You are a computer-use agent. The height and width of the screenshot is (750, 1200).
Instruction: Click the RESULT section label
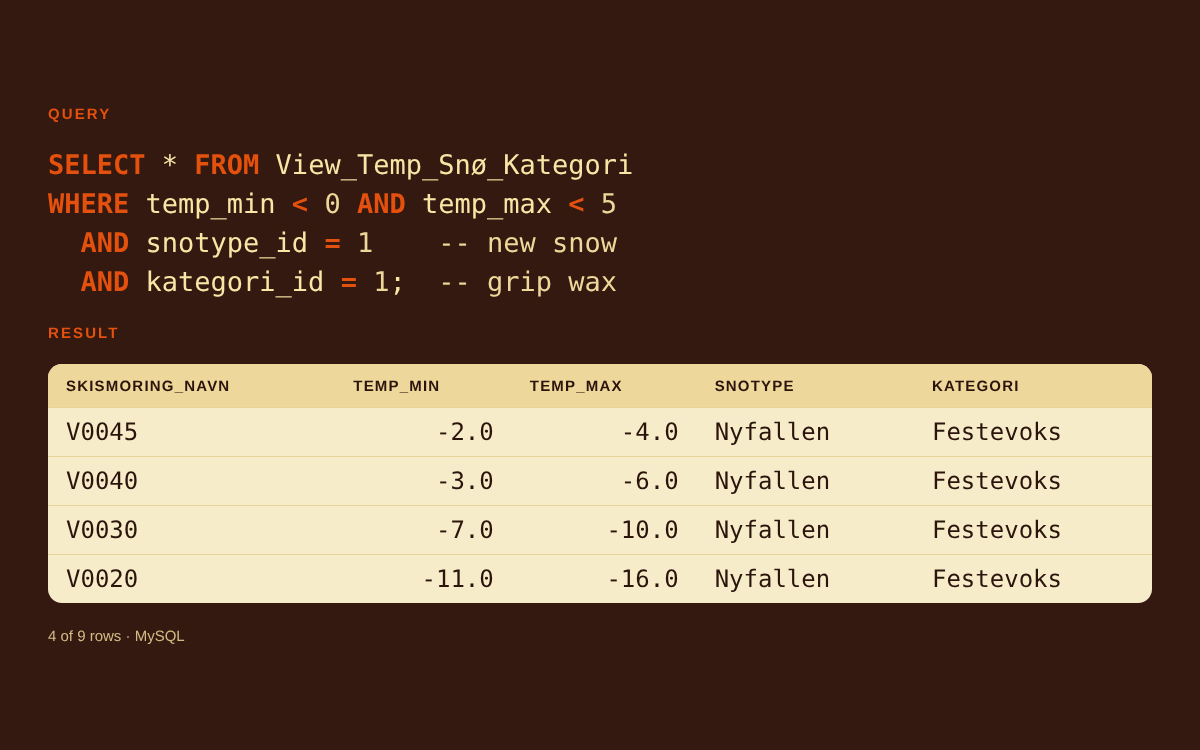(x=83, y=333)
